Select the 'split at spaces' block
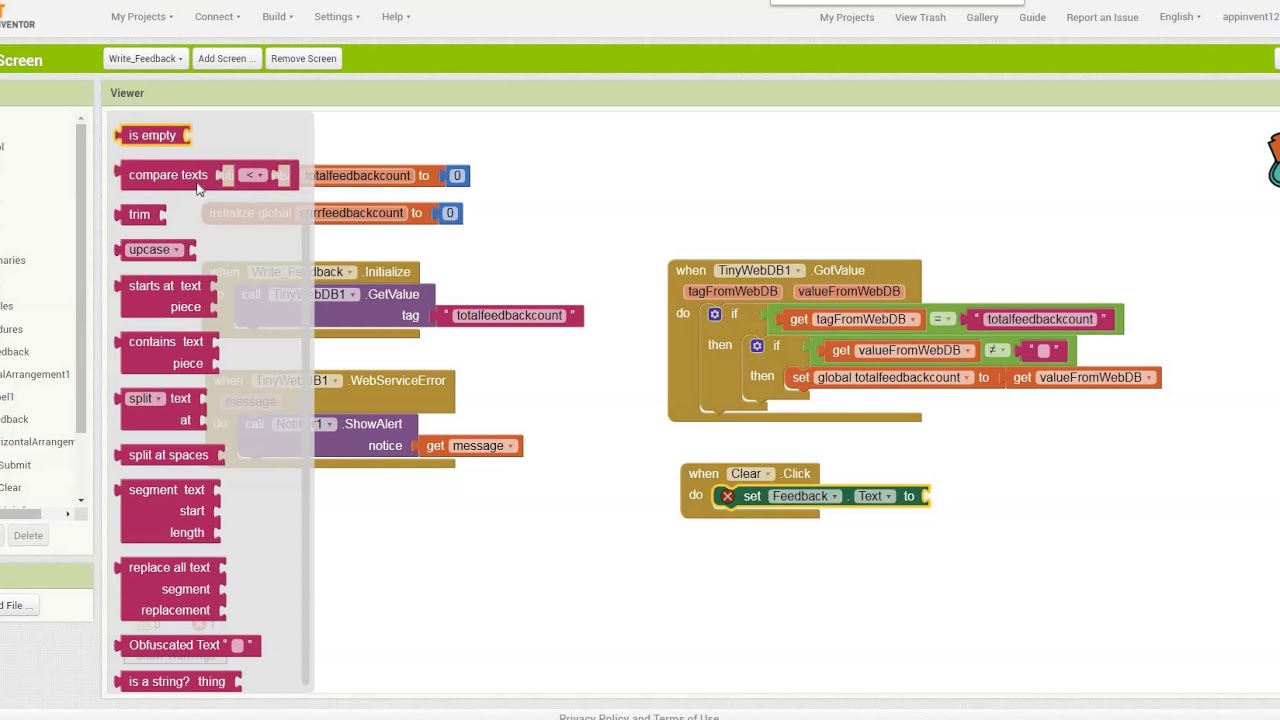 click(170, 456)
